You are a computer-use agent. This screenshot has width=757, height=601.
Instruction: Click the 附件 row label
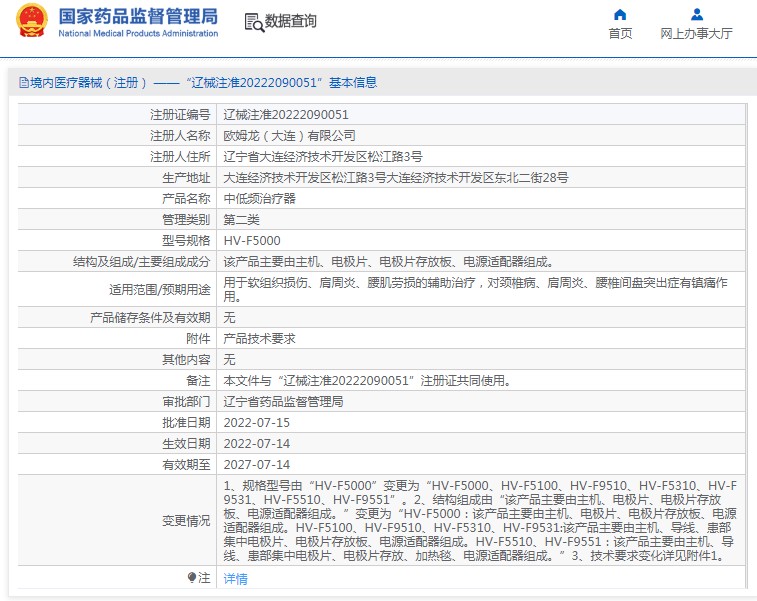(198, 338)
